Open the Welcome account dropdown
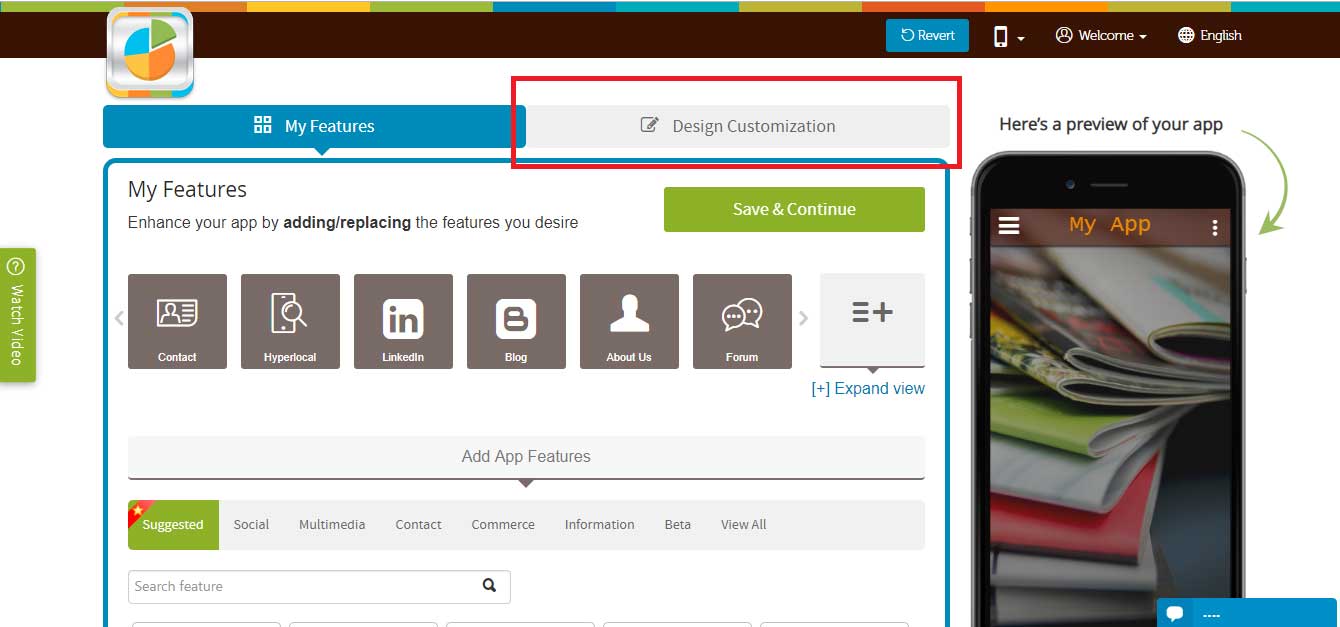 [x=1100, y=35]
